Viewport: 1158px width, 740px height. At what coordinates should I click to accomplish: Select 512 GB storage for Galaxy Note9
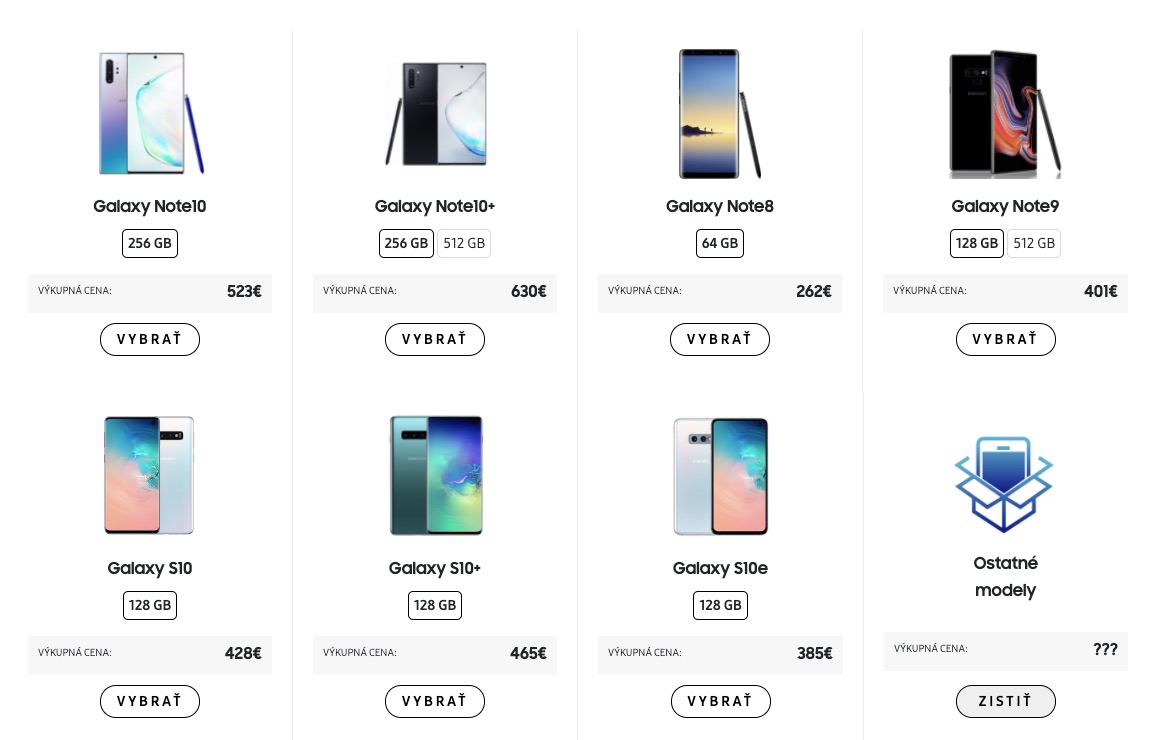tap(1034, 243)
